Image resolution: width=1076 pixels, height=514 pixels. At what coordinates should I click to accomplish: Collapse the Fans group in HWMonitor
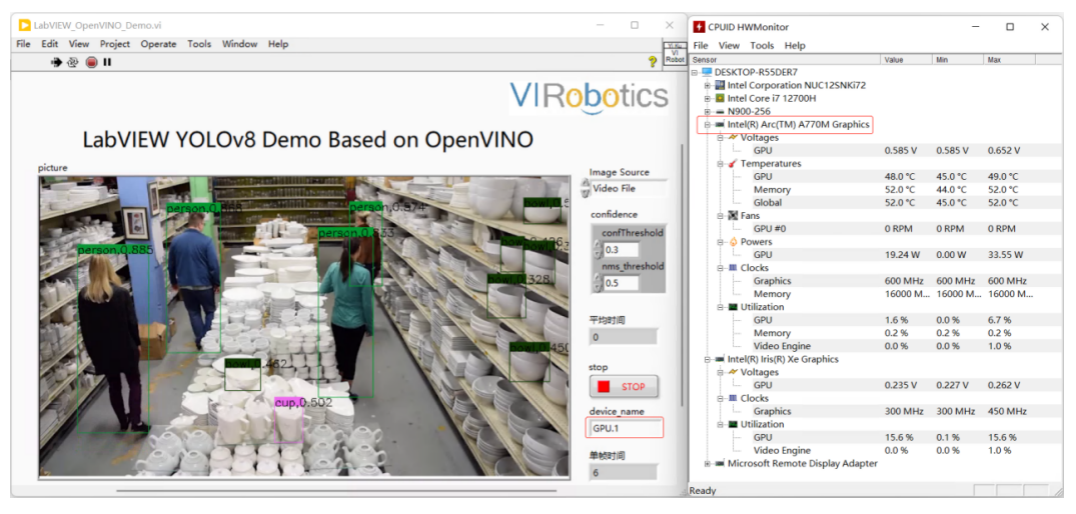[721, 215]
